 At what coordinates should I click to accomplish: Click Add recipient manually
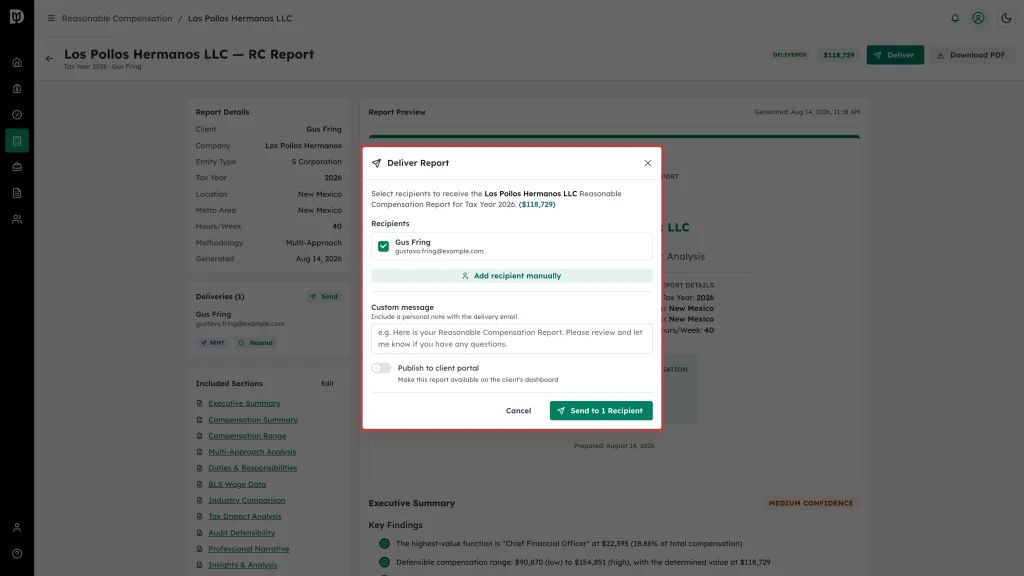point(511,276)
